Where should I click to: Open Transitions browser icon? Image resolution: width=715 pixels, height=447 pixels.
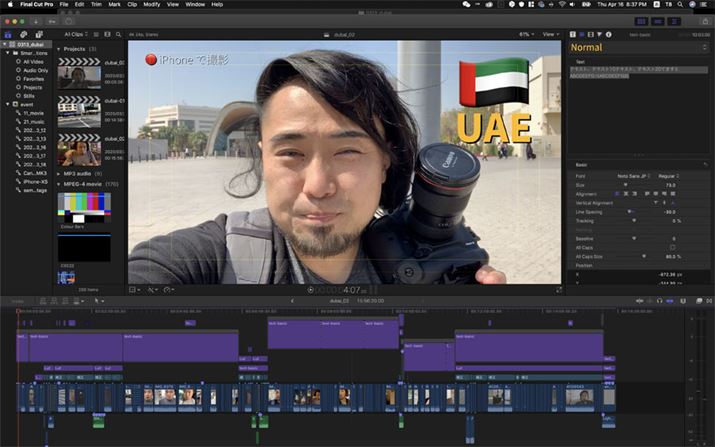(709, 301)
